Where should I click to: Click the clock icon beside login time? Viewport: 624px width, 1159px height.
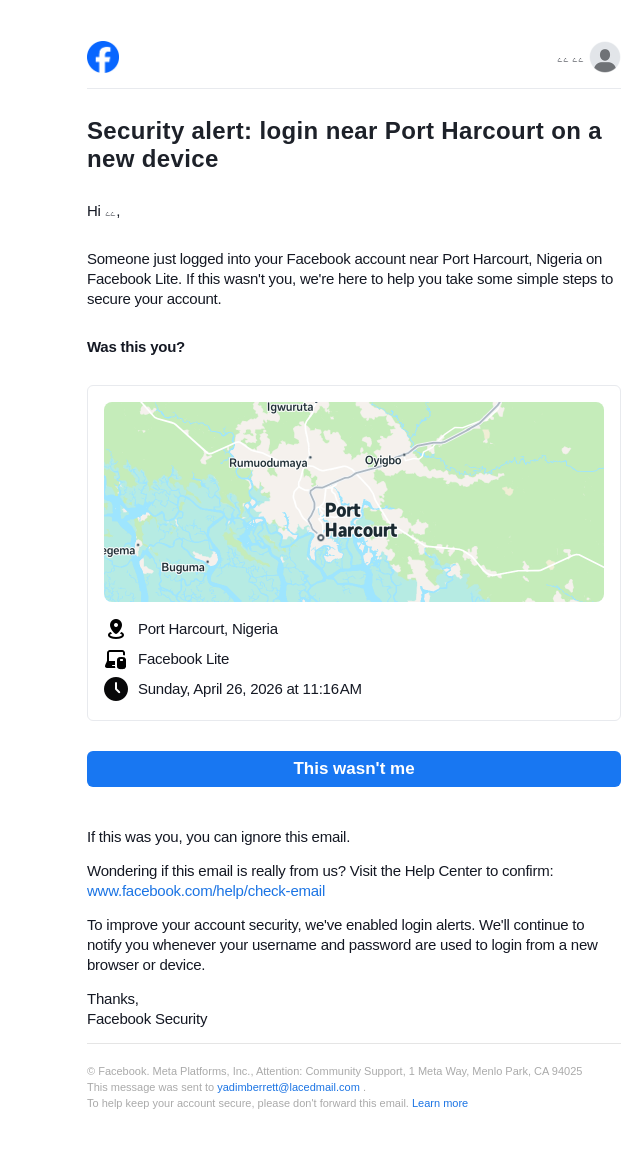[116, 689]
